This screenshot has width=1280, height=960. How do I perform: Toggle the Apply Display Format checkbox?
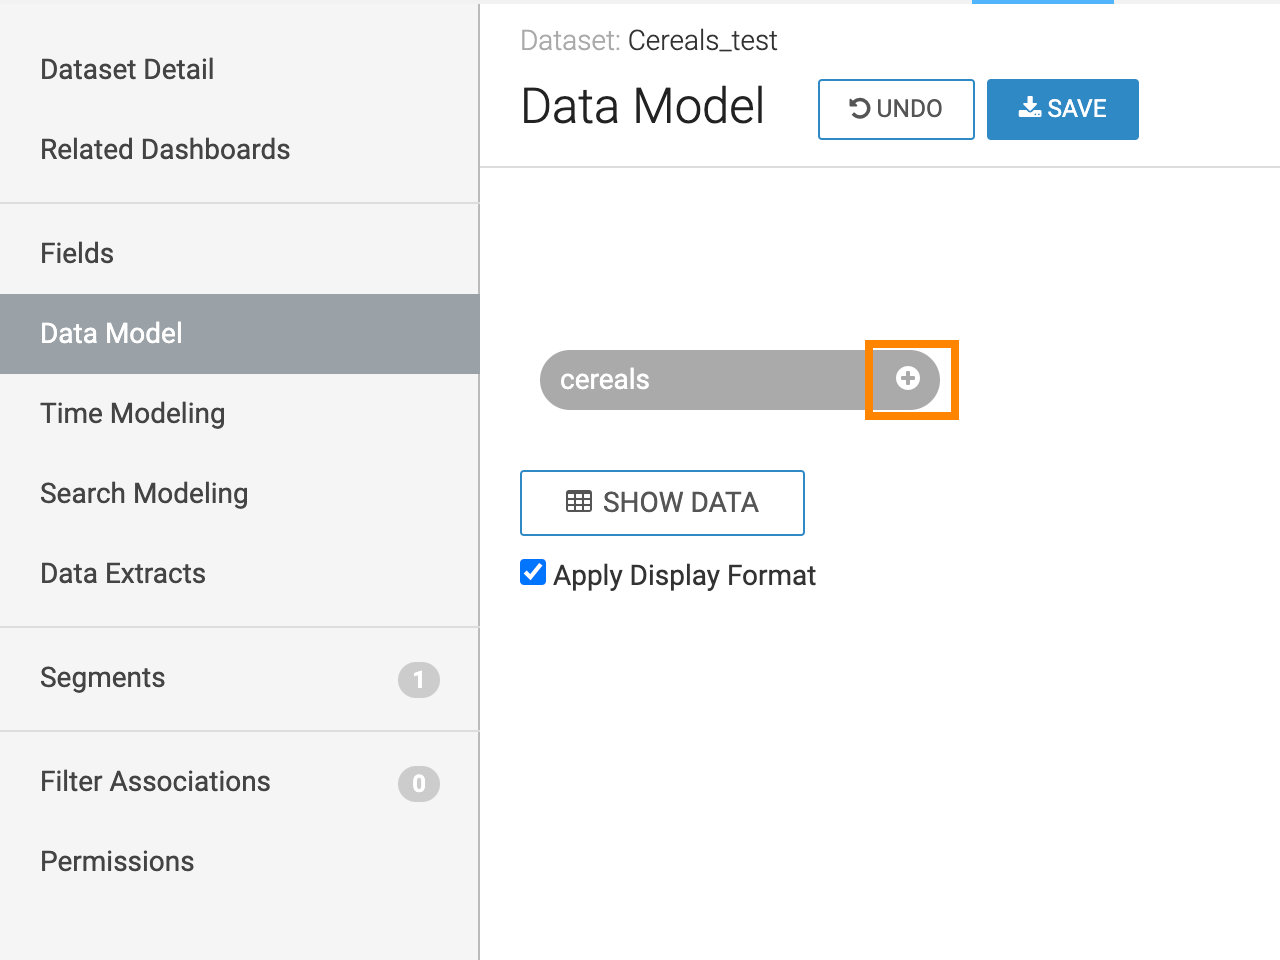pos(533,573)
